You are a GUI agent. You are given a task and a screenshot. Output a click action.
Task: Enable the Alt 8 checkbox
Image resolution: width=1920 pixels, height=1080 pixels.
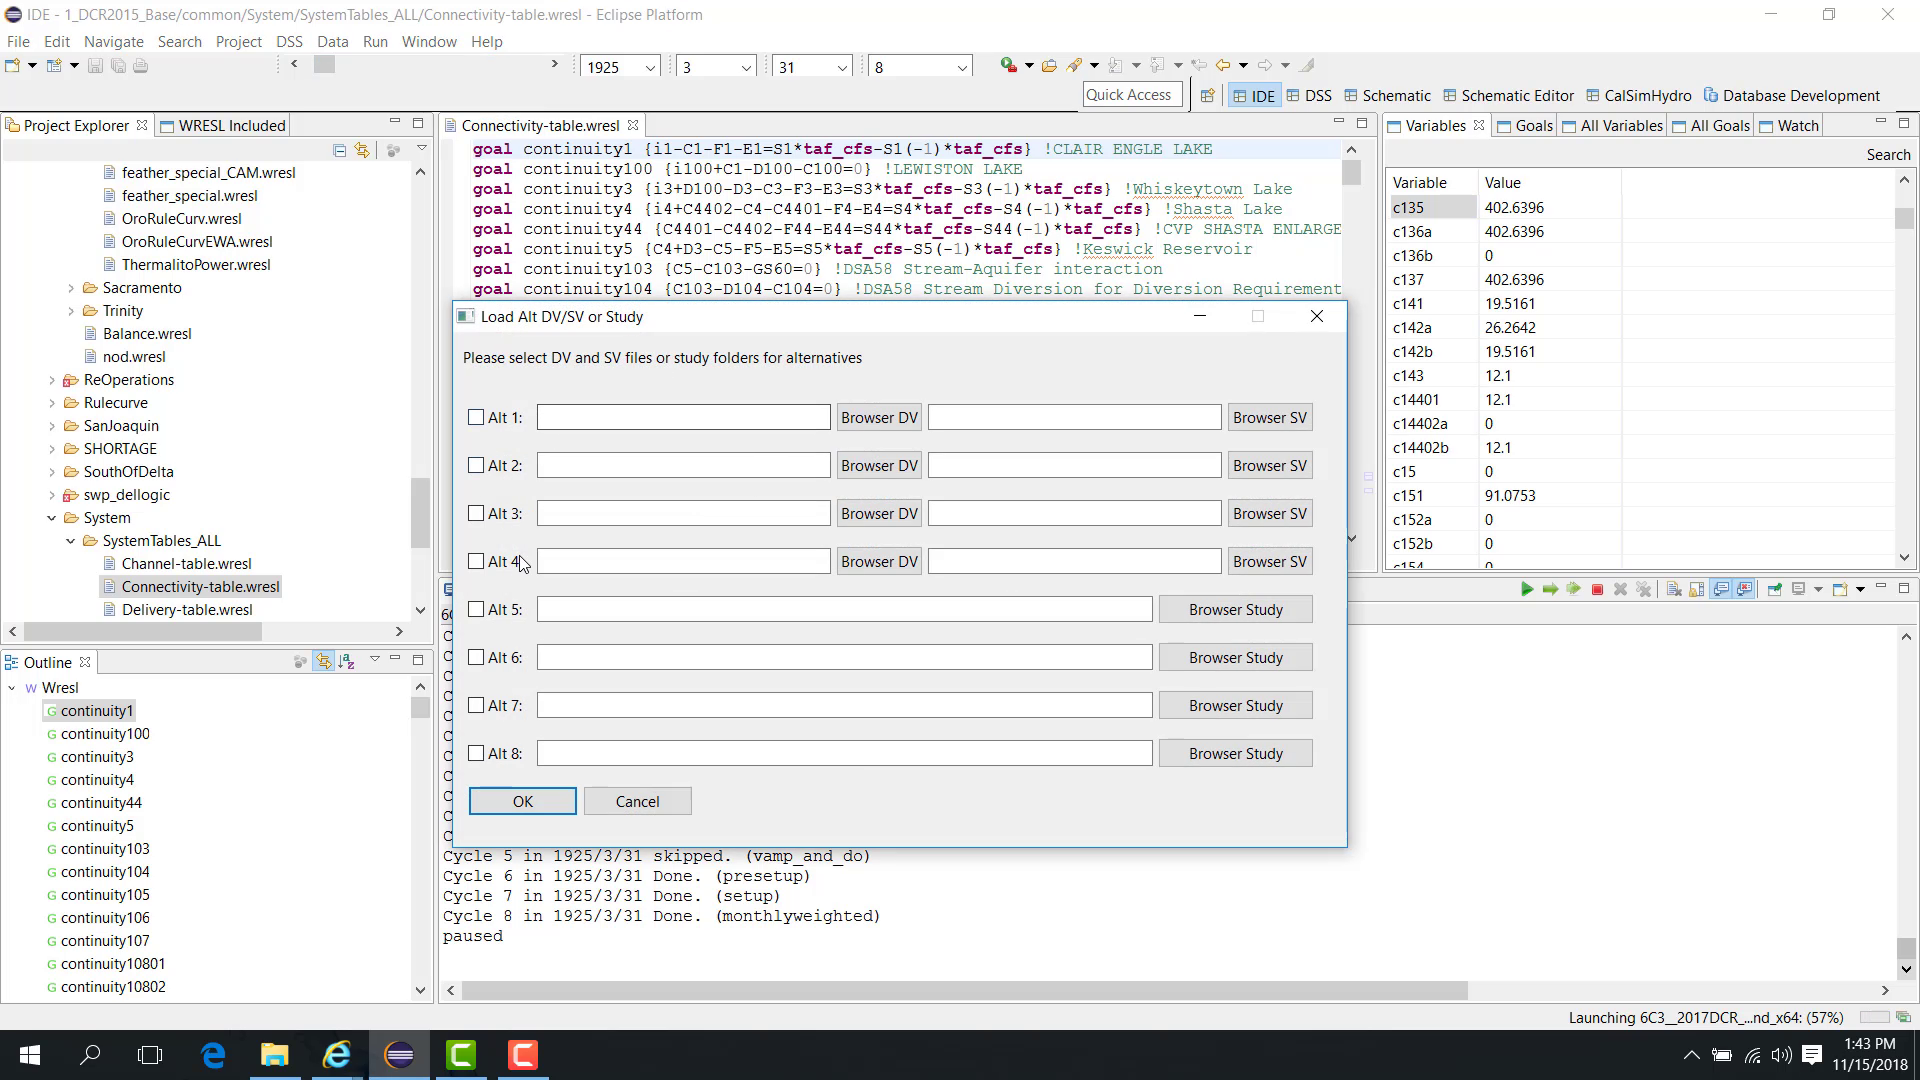476,753
